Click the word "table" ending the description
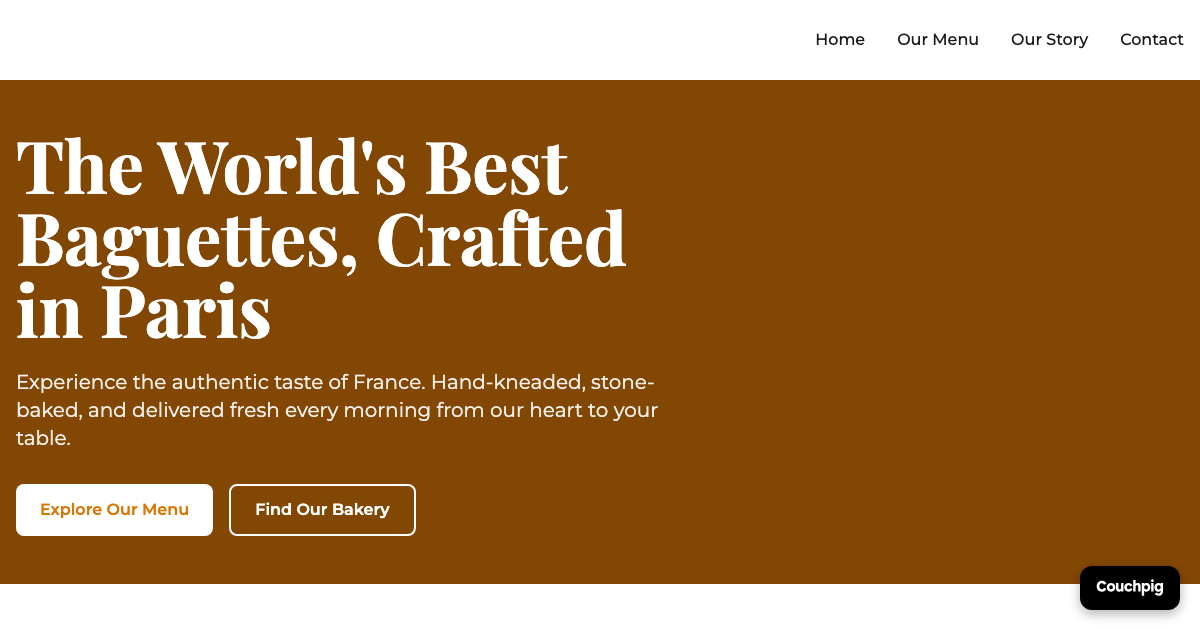 pyautogui.click(x=42, y=438)
